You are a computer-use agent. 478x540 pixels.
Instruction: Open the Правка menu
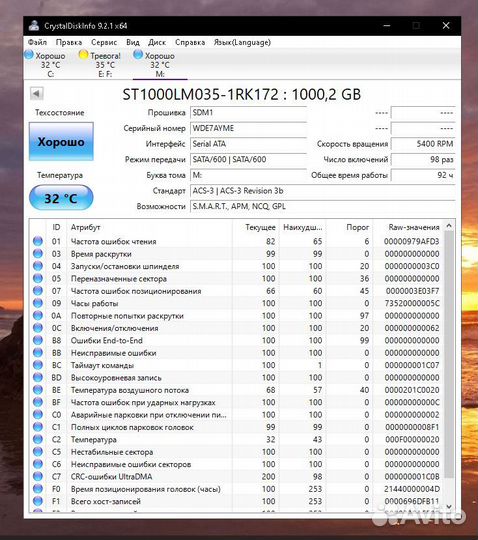point(69,42)
